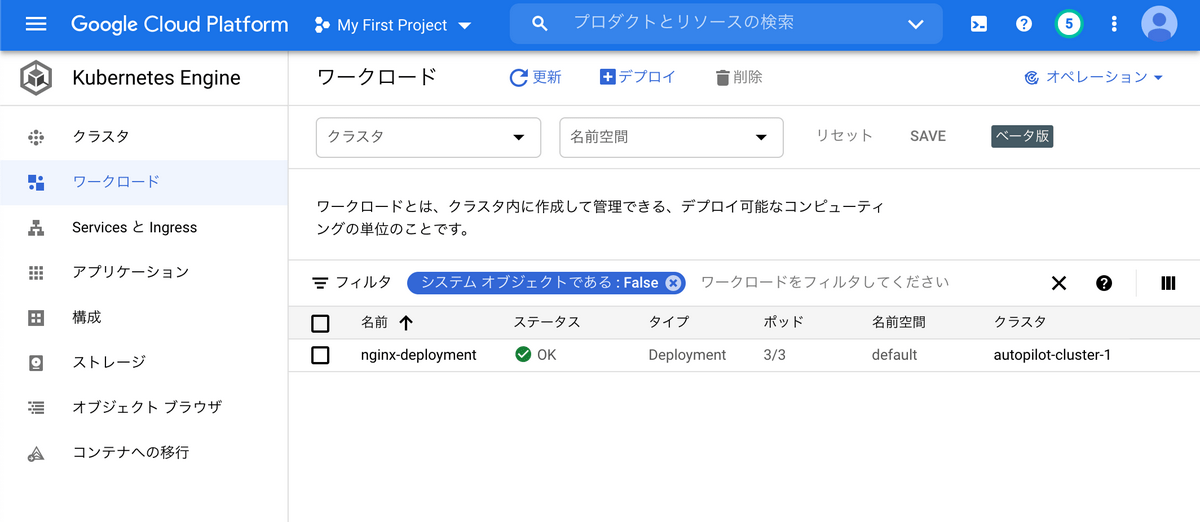
Task: Open the hamburger navigation menu
Action: tap(36, 24)
